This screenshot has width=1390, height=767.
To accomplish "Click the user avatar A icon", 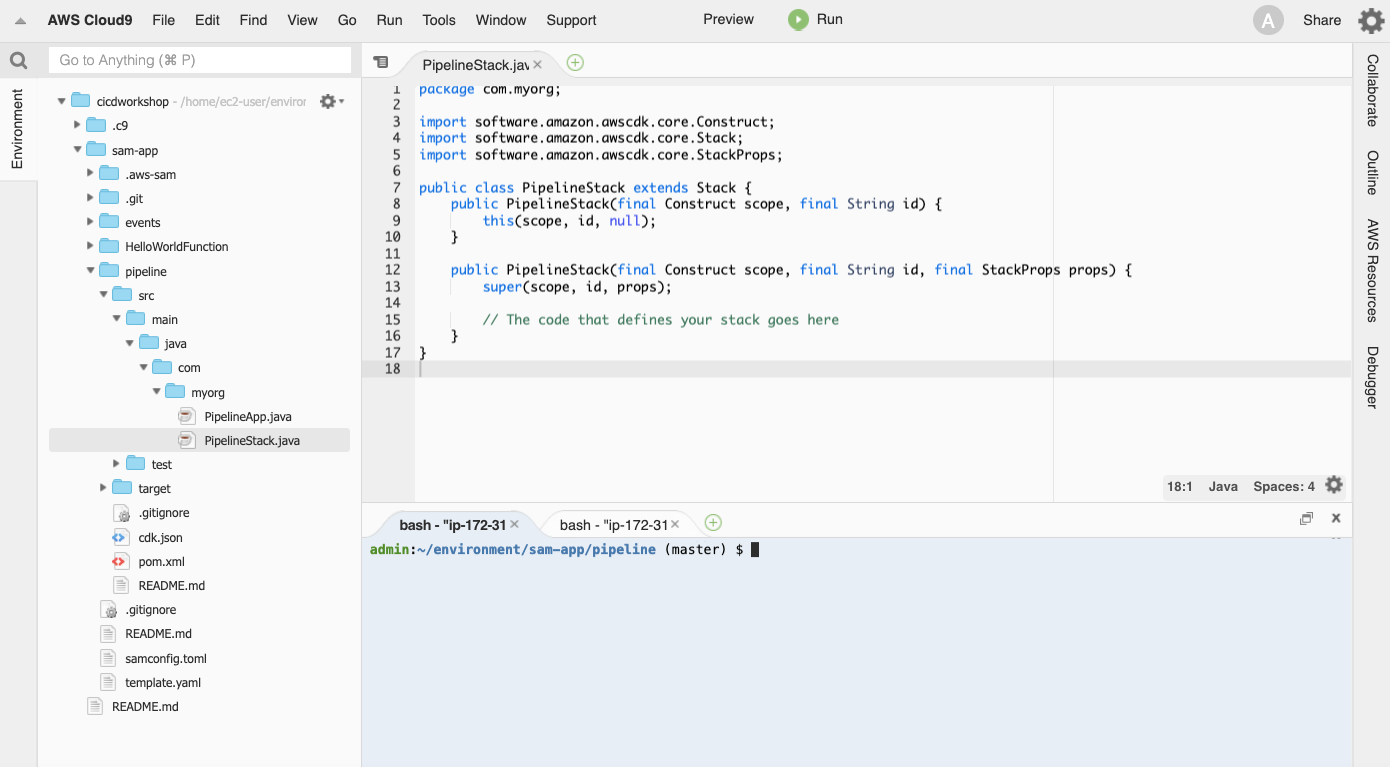I will 1268,20.
